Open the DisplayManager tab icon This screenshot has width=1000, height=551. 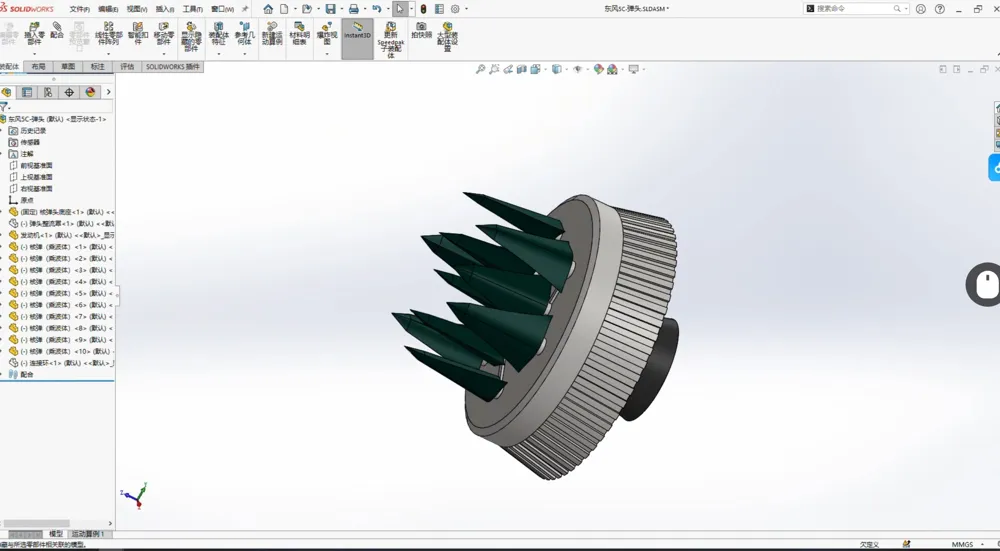click(90, 92)
